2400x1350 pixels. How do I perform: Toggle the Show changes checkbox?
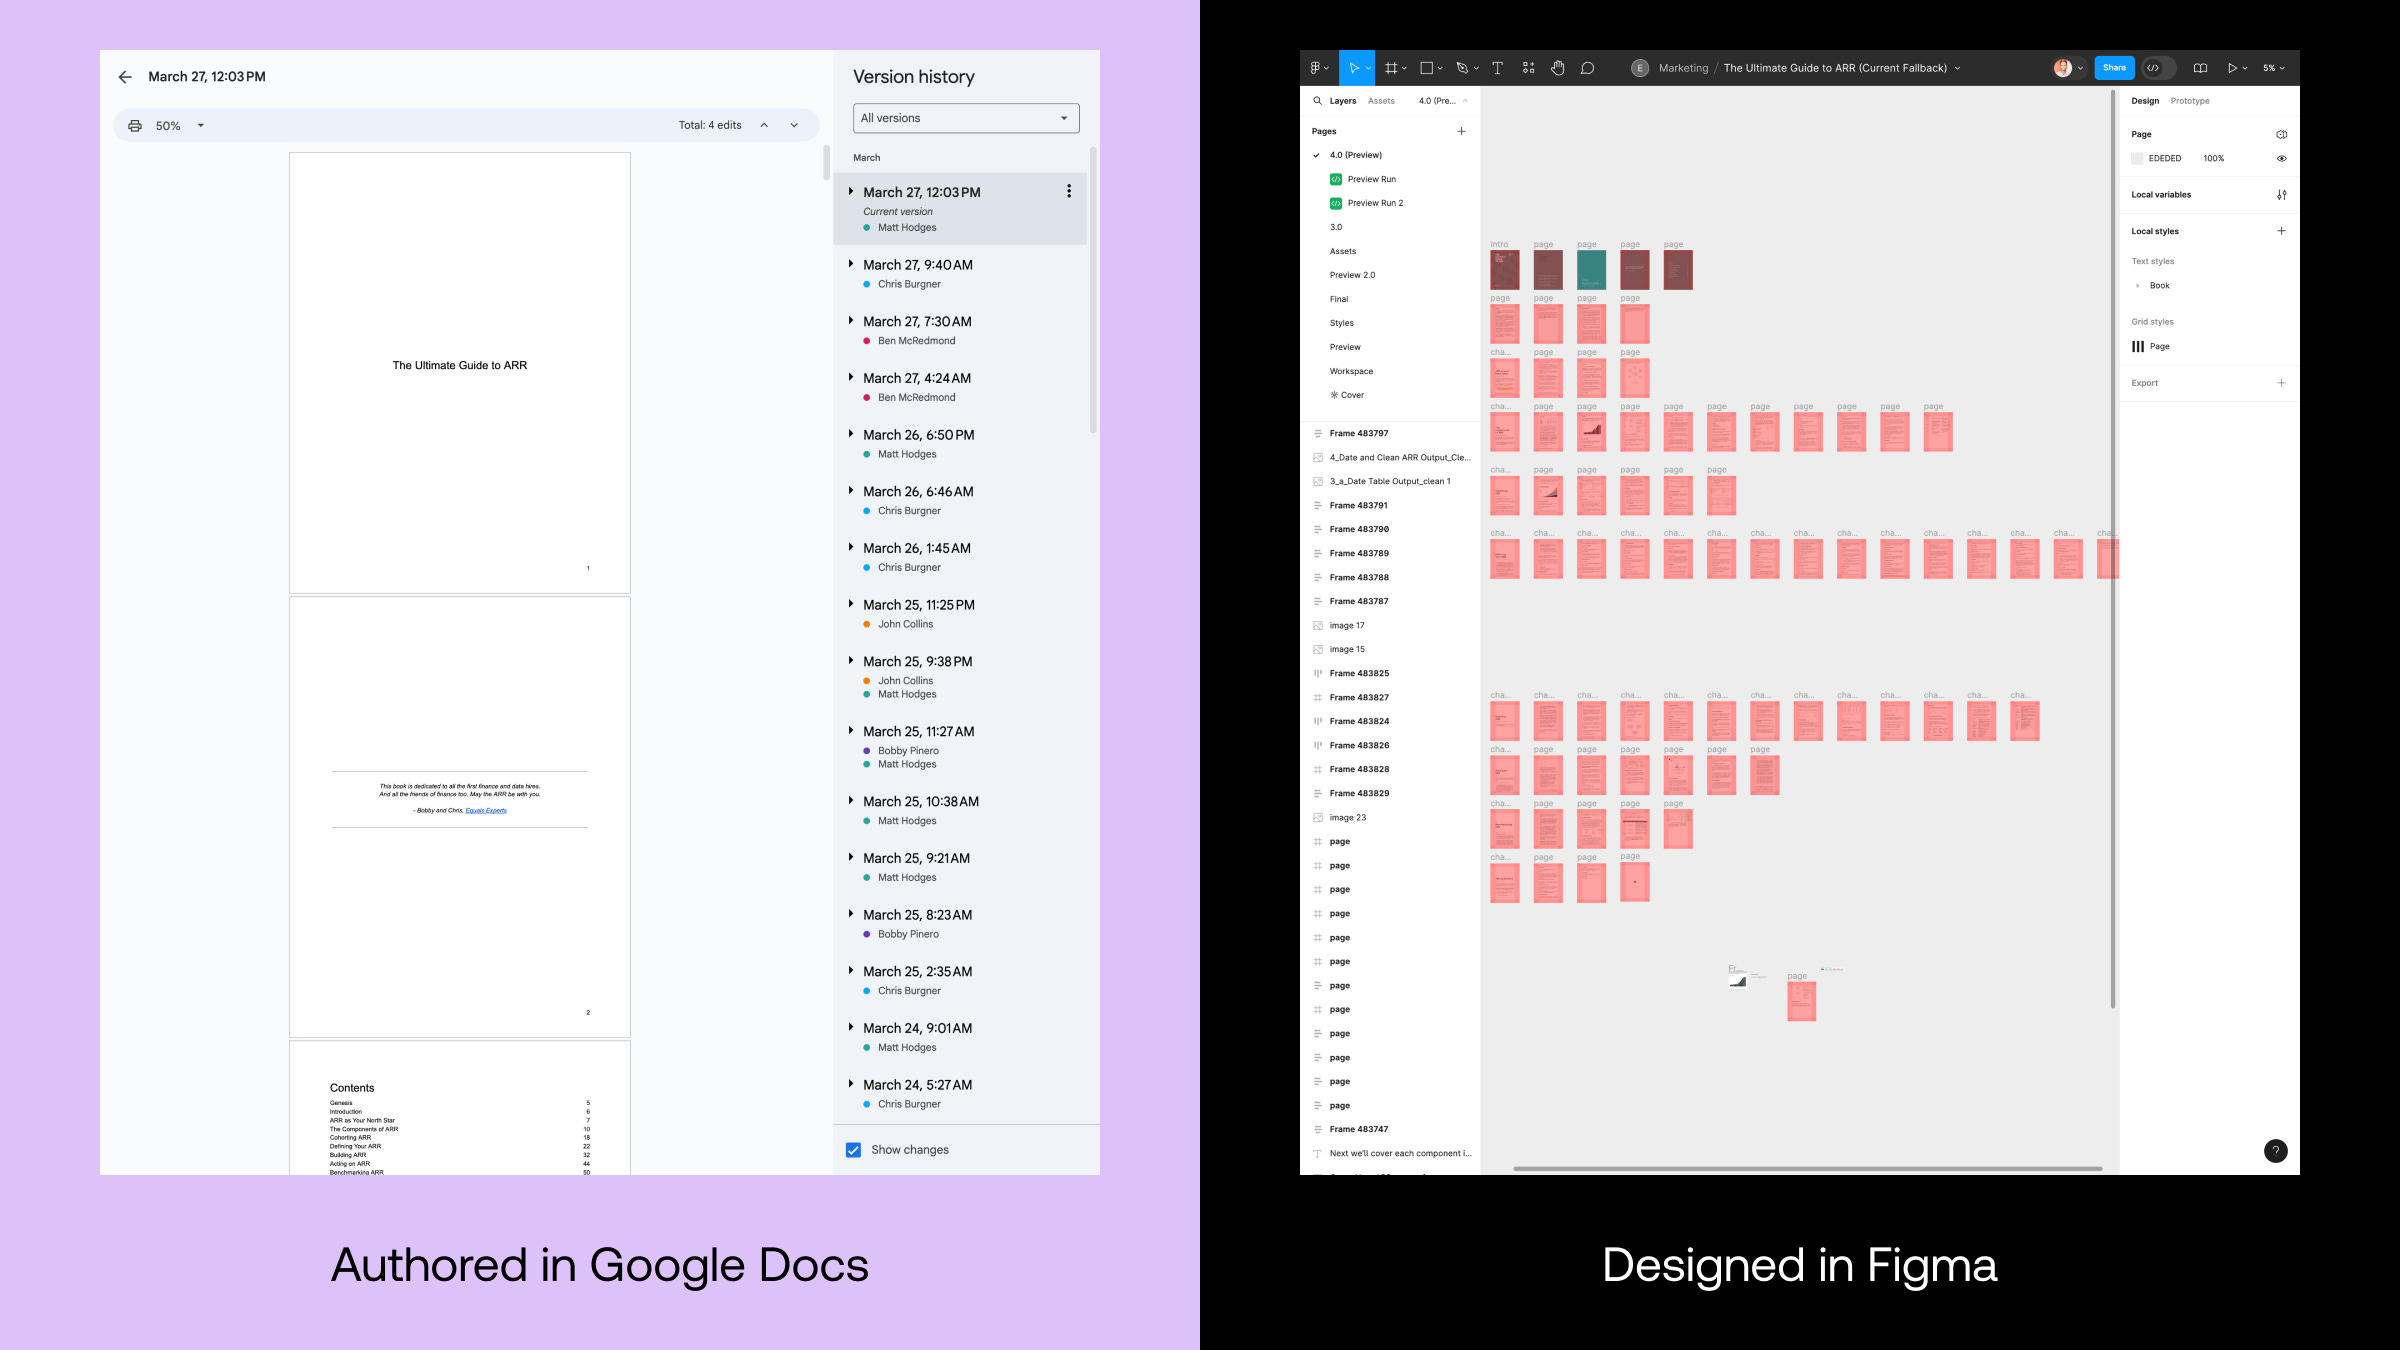(853, 1150)
